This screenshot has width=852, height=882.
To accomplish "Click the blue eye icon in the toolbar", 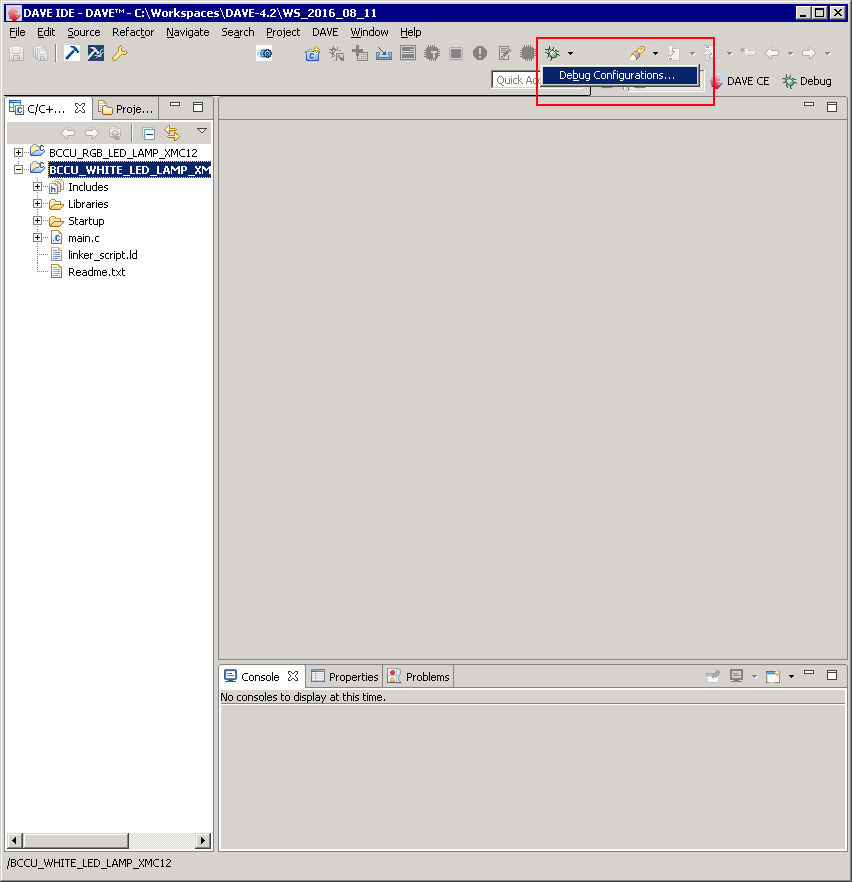I will (x=265, y=53).
